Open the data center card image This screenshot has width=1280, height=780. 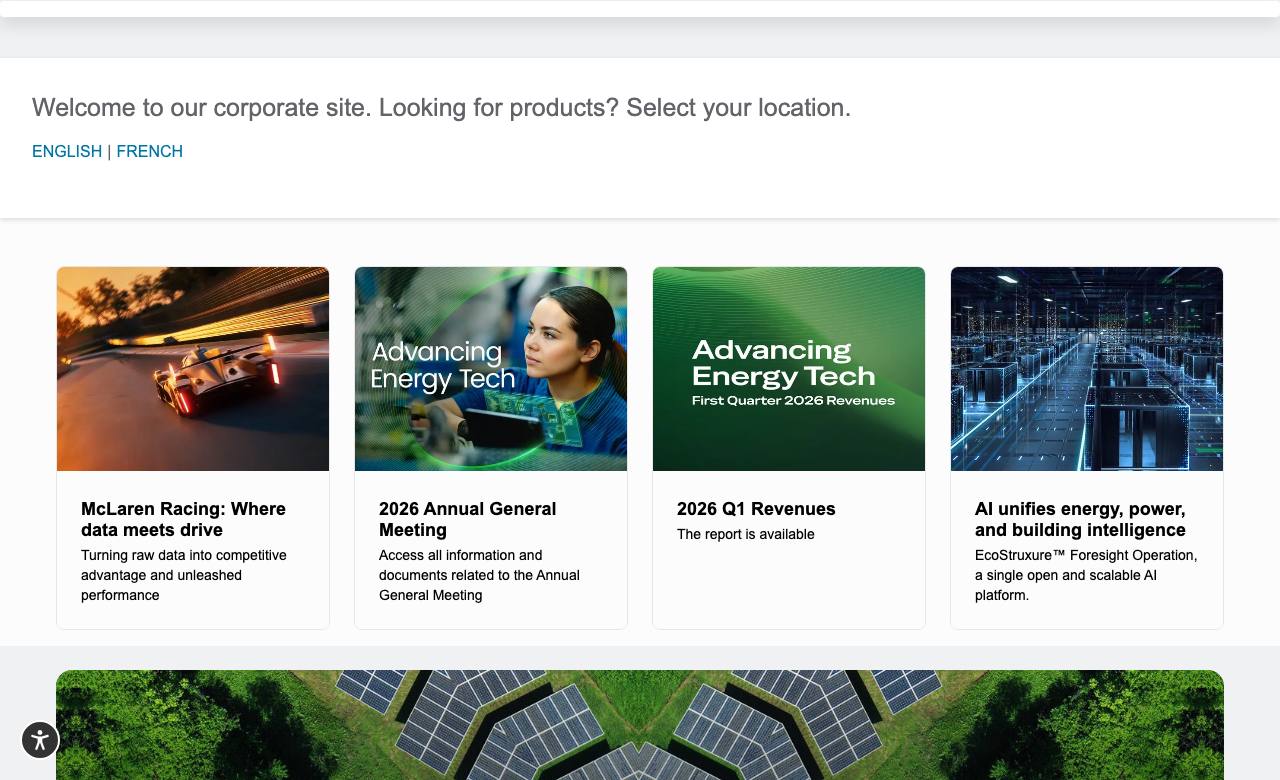click(1087, 369)
